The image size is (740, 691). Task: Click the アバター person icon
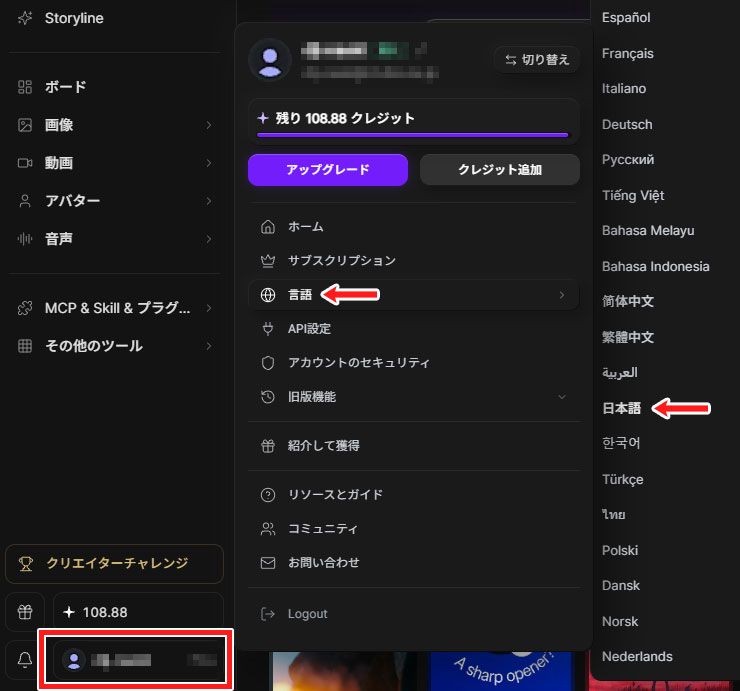(25, 201)
